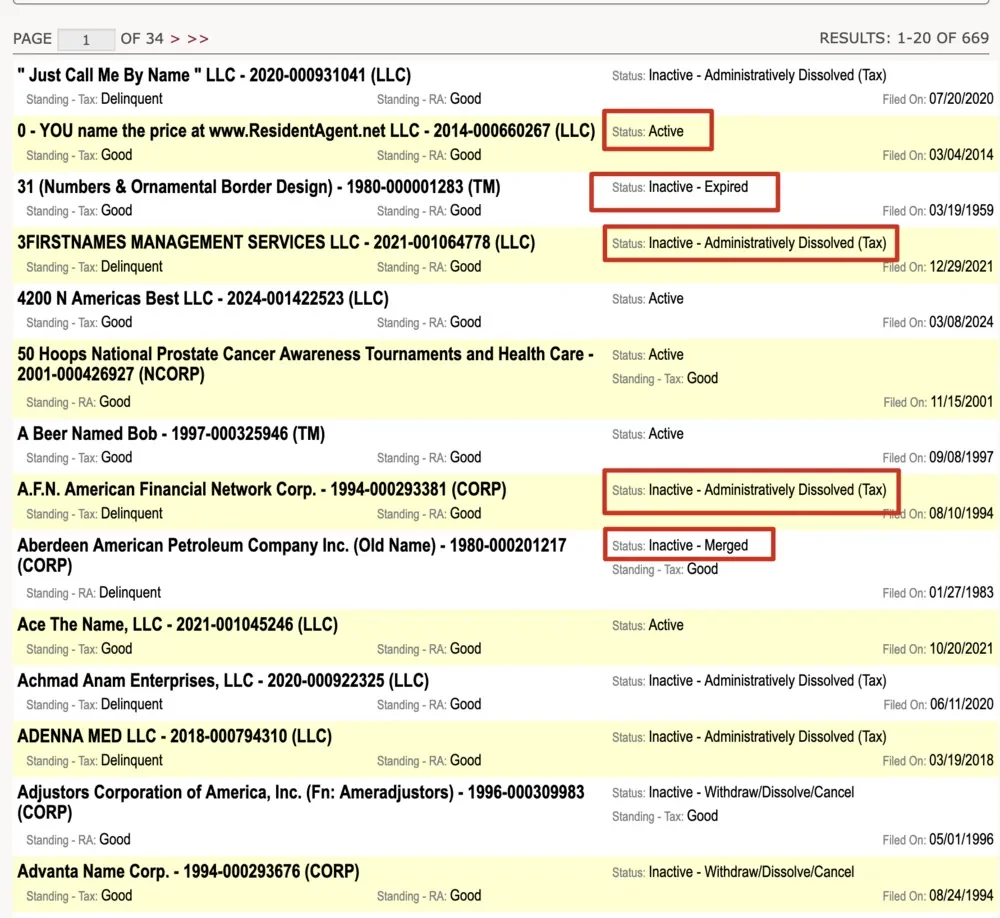Click filed date 08/24/1994
Viewport: 1000px width, 918px height.
(961, 896)
